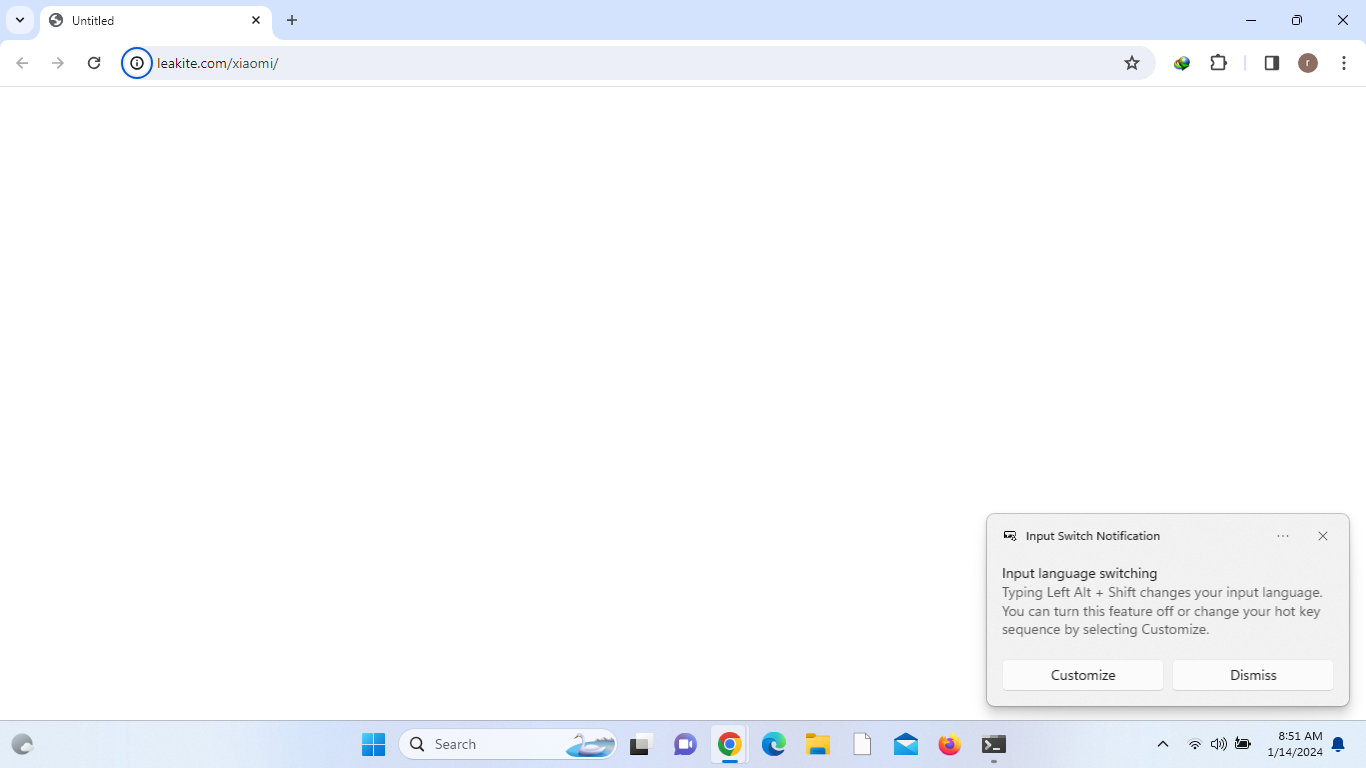The width and height of the screenshot is (1366, 768).
Task: Dismiss the Input Switch Notification
Action: (1253, 675)
